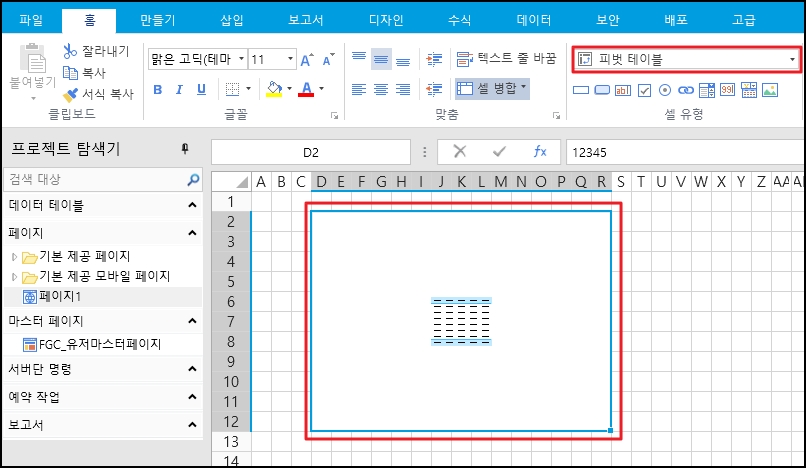This screenshot has height=468, width=806.
Task: Select the checkbox cell type icon
Action: tap(645, 90)
